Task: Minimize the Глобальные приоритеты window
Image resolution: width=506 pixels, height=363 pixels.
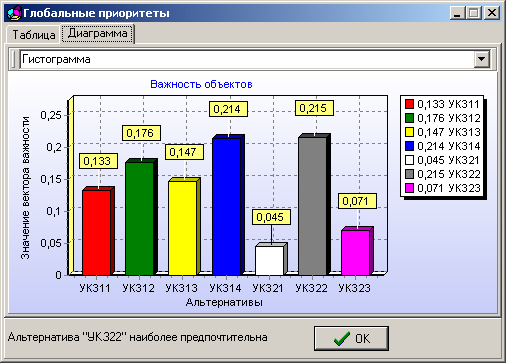Action: 457,13
